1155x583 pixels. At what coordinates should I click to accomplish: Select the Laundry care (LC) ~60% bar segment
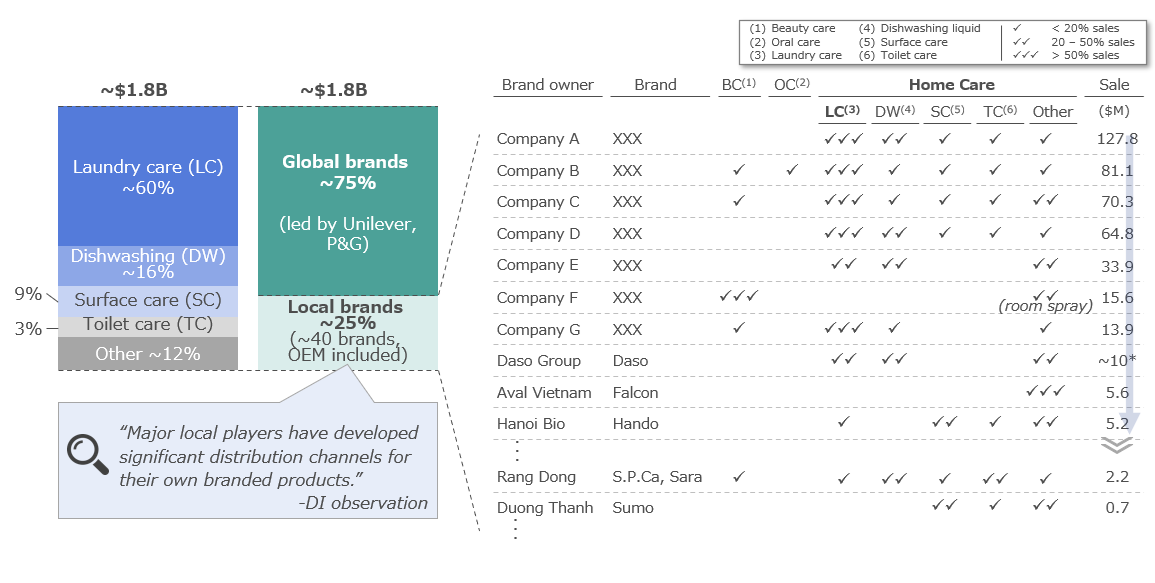pos(148,176)
